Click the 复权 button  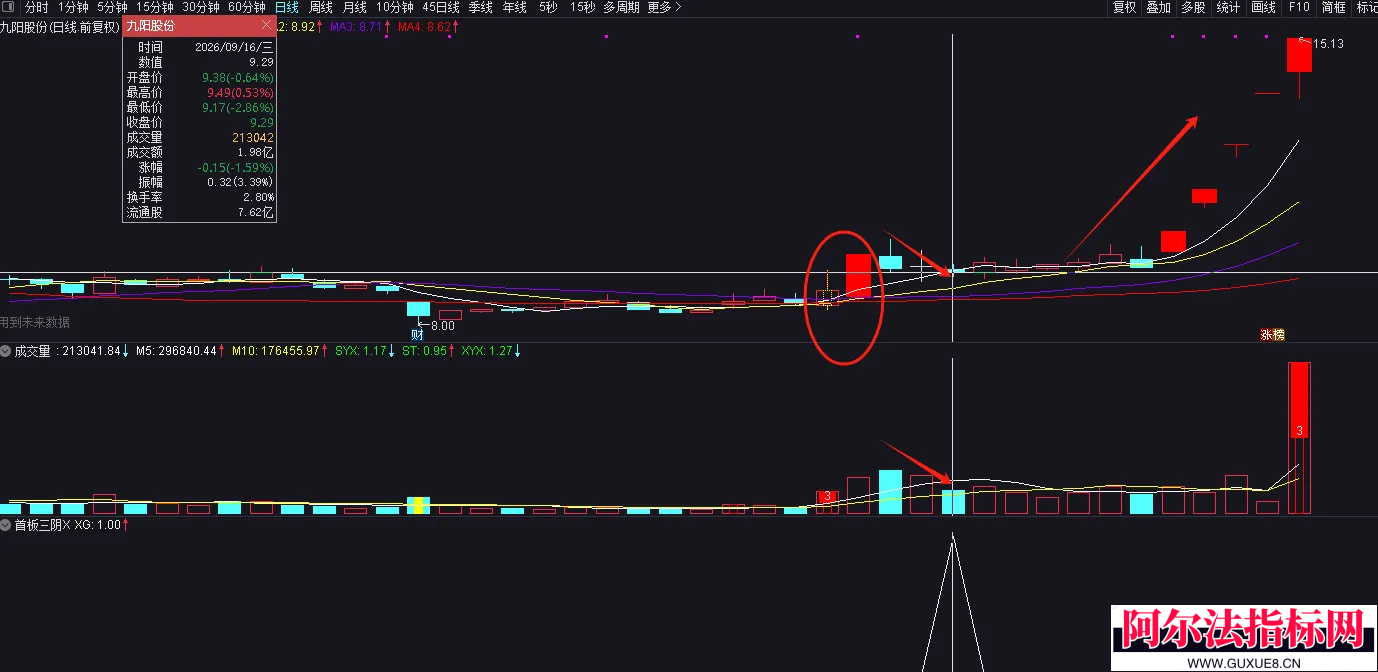point(1125,7)
